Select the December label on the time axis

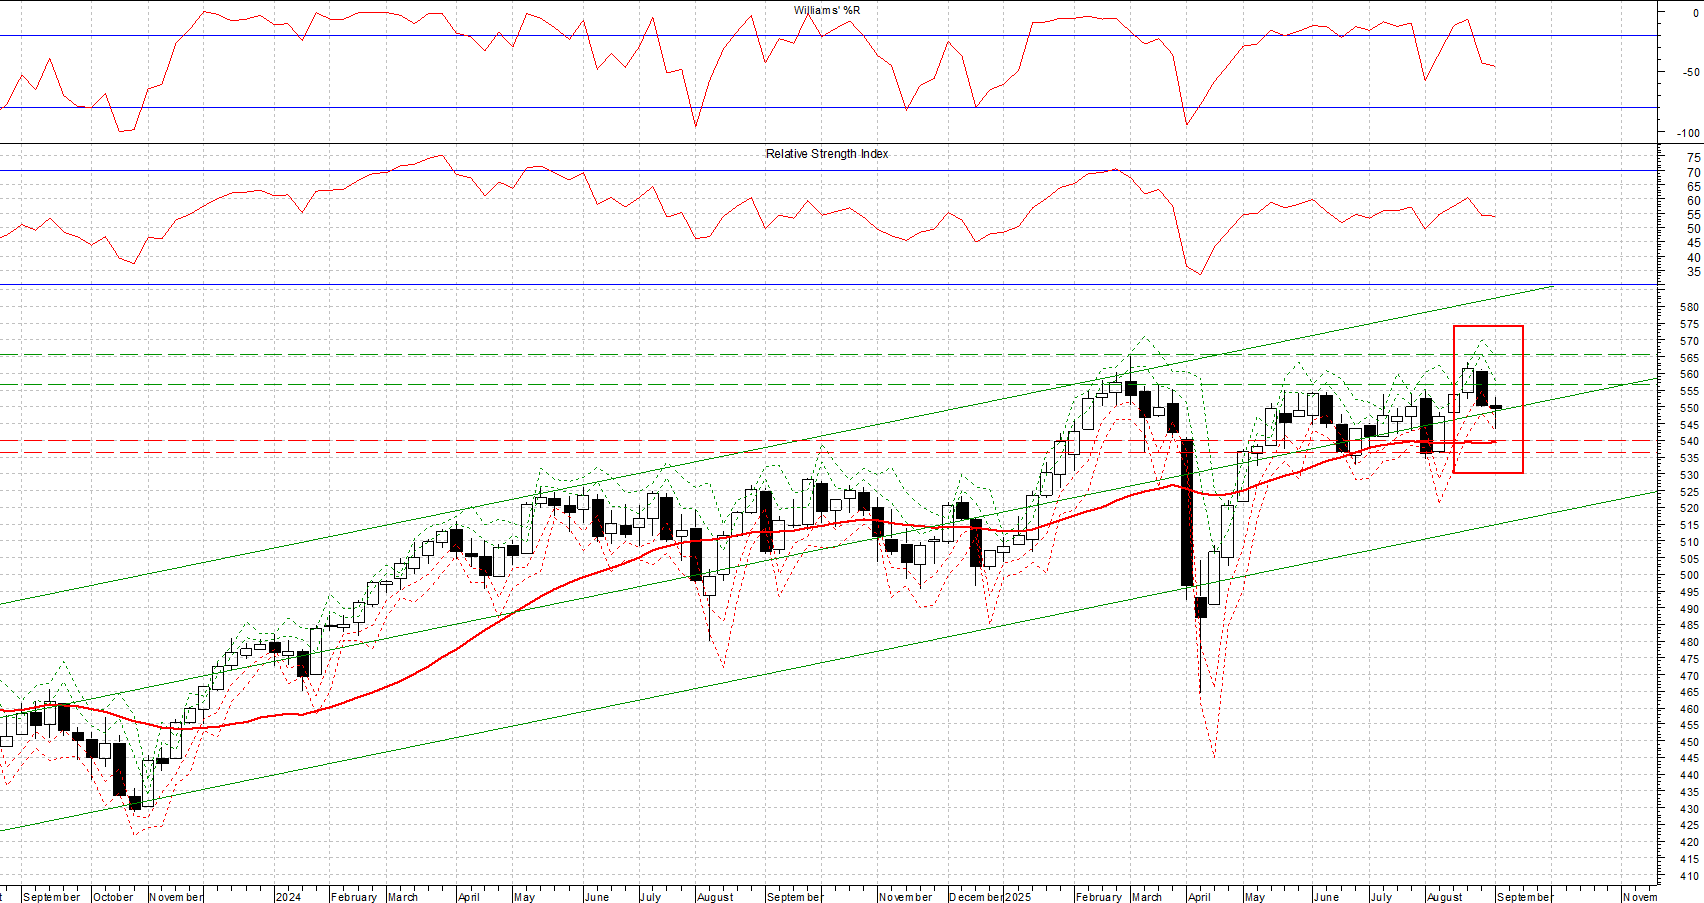pos(977,897)
